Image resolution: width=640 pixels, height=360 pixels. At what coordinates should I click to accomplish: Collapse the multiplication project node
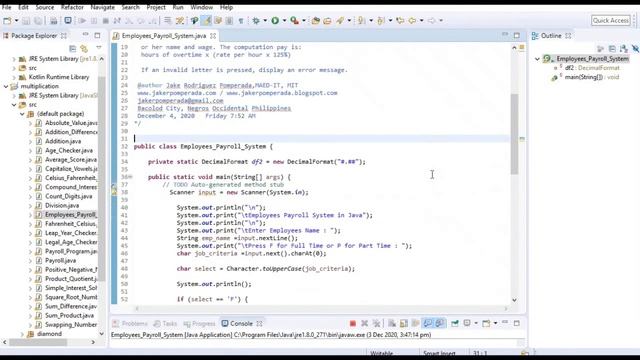coord(6,86)
